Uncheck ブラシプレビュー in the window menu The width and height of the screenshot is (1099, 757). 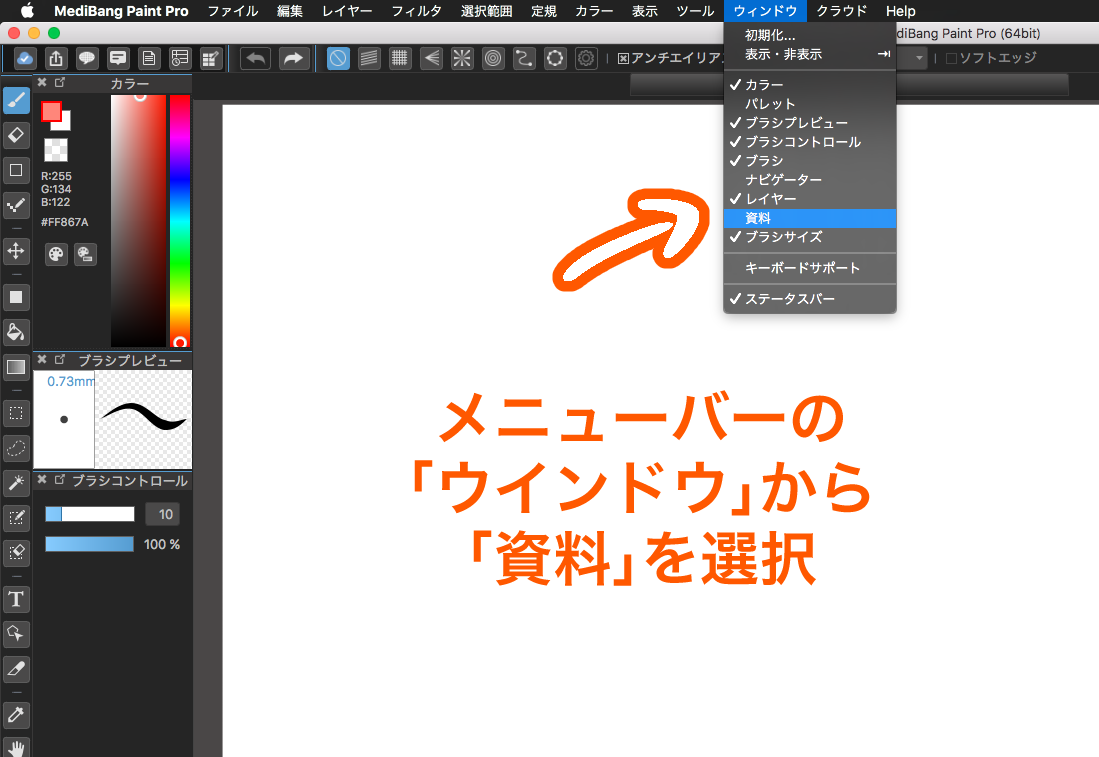tap(810, 123)
